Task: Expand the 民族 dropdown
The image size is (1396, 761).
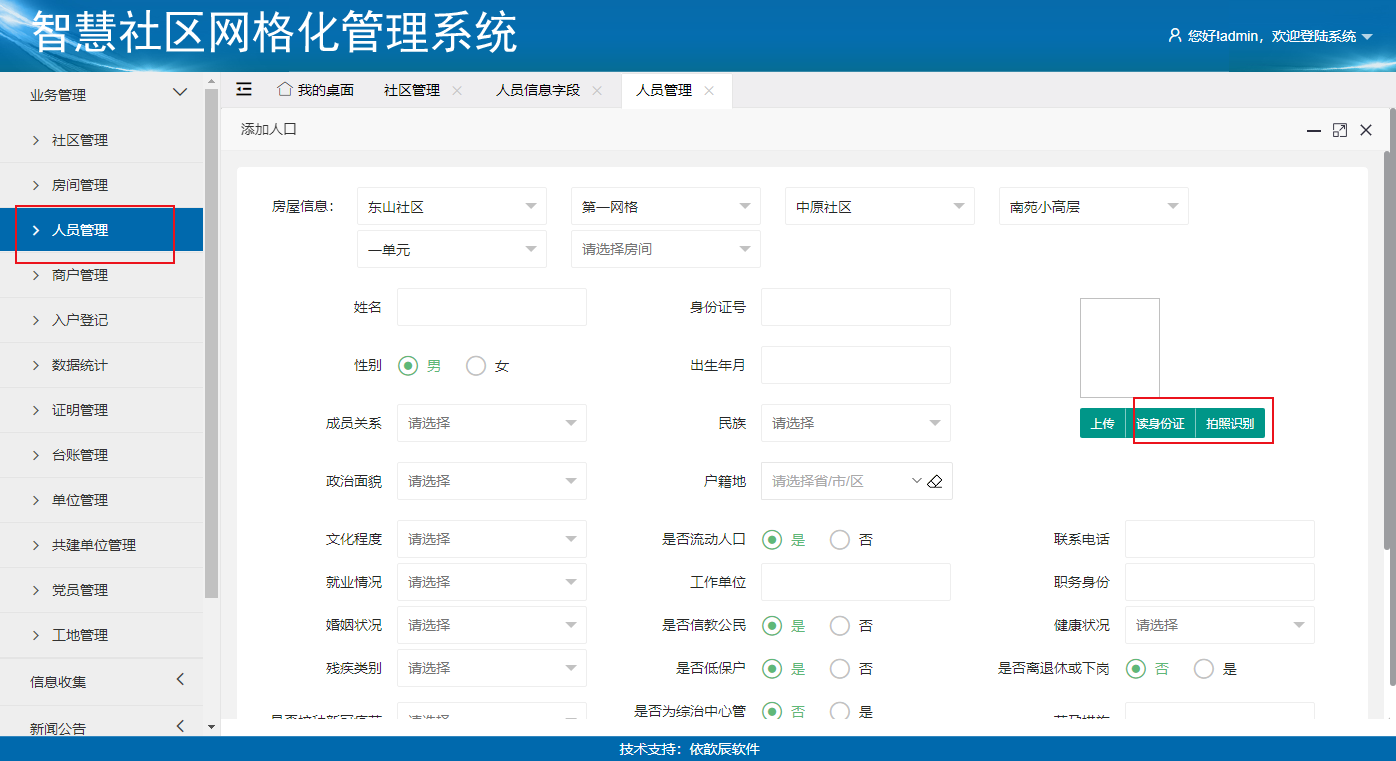Action: 855,423
